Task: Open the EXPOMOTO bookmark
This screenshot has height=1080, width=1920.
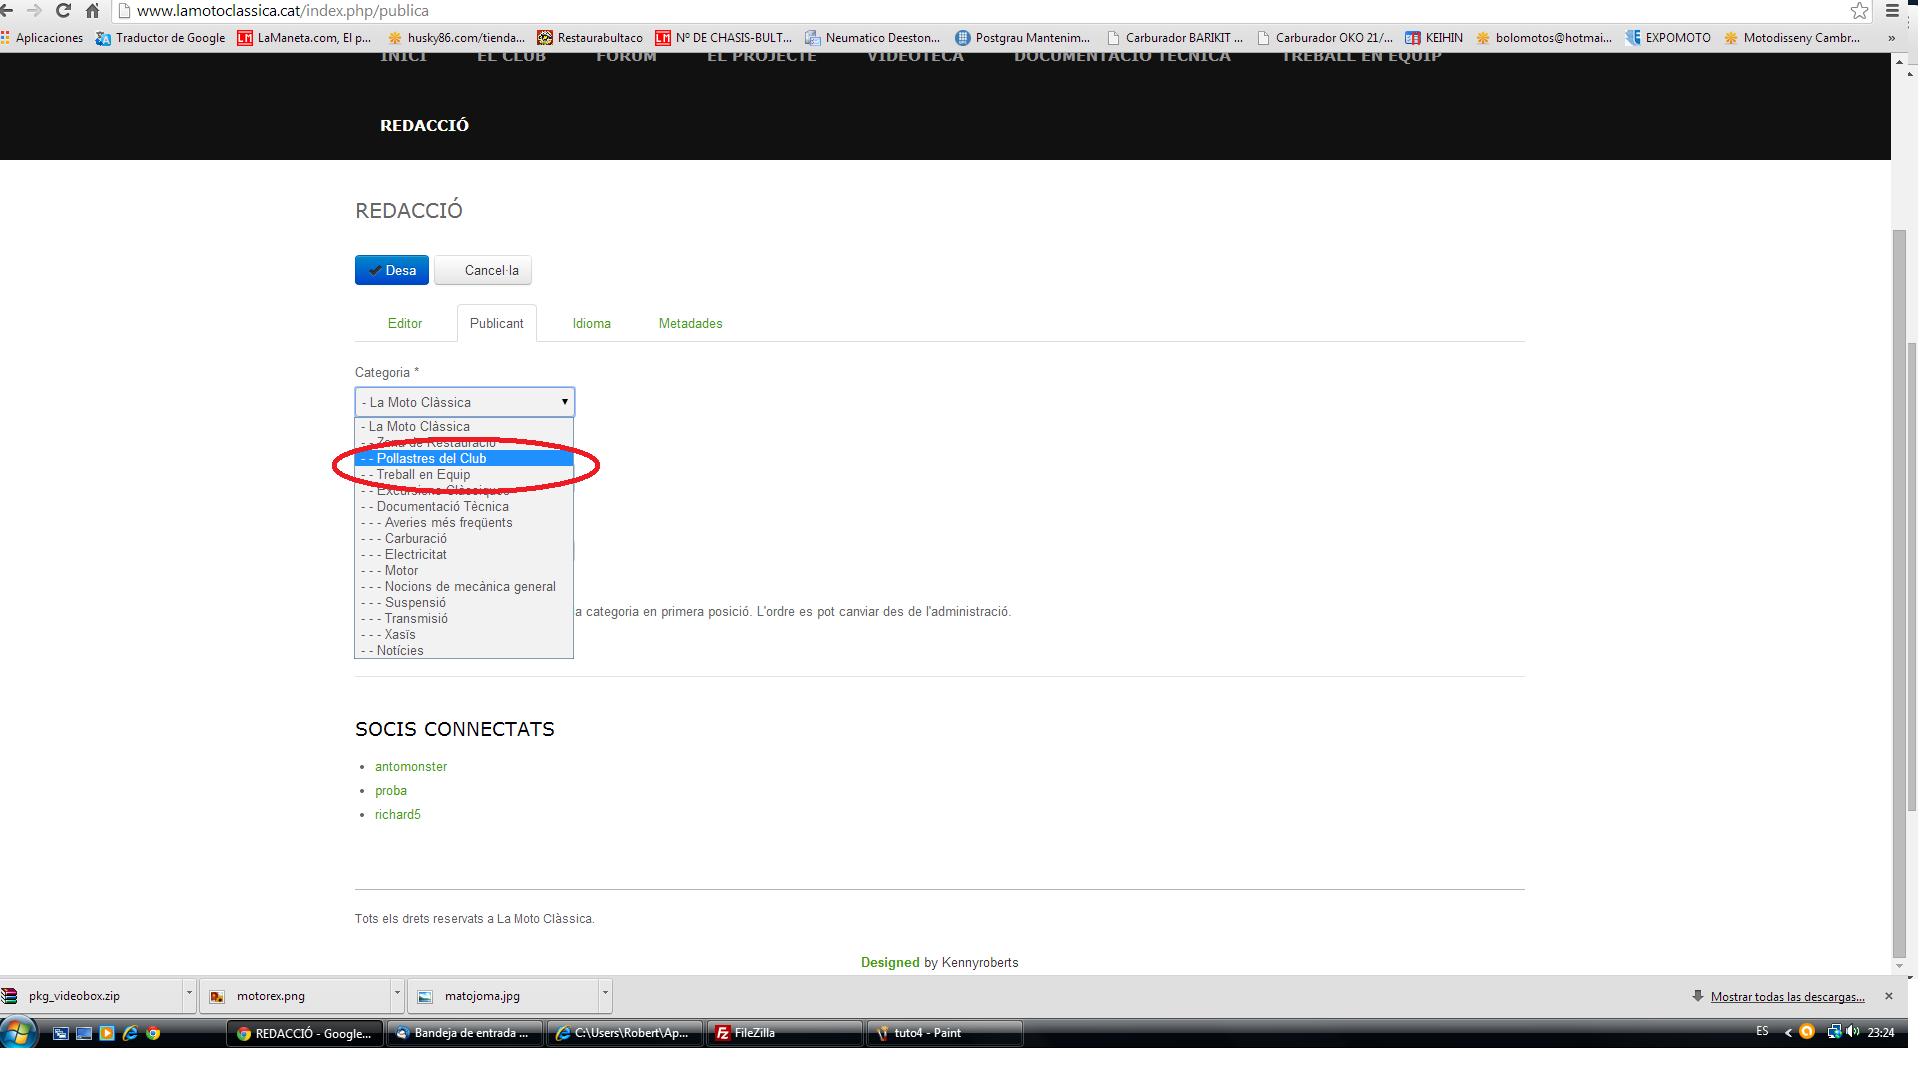Action: (1668, 38)
